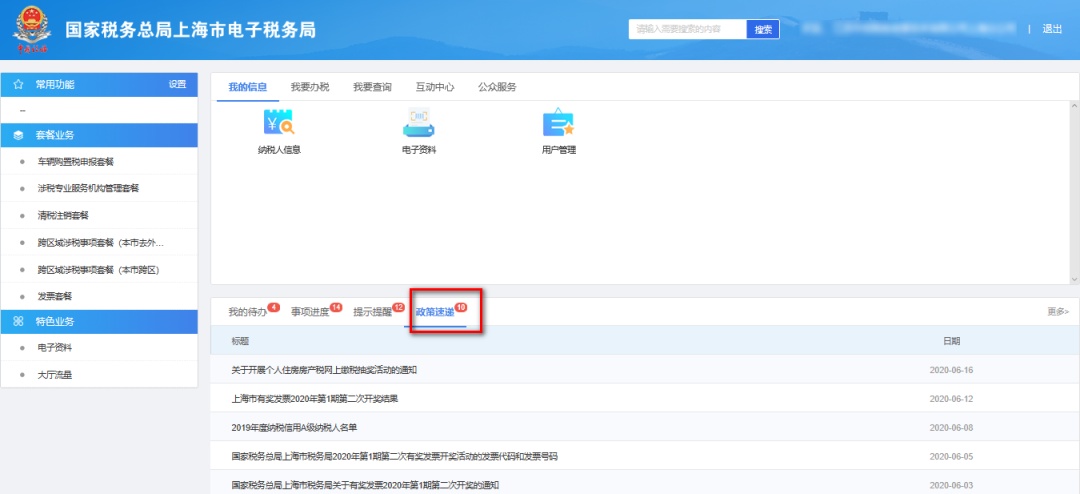The image size is (1080, 494).
Task: Open the 电子资料 printer icon
Action: (419, 123)
